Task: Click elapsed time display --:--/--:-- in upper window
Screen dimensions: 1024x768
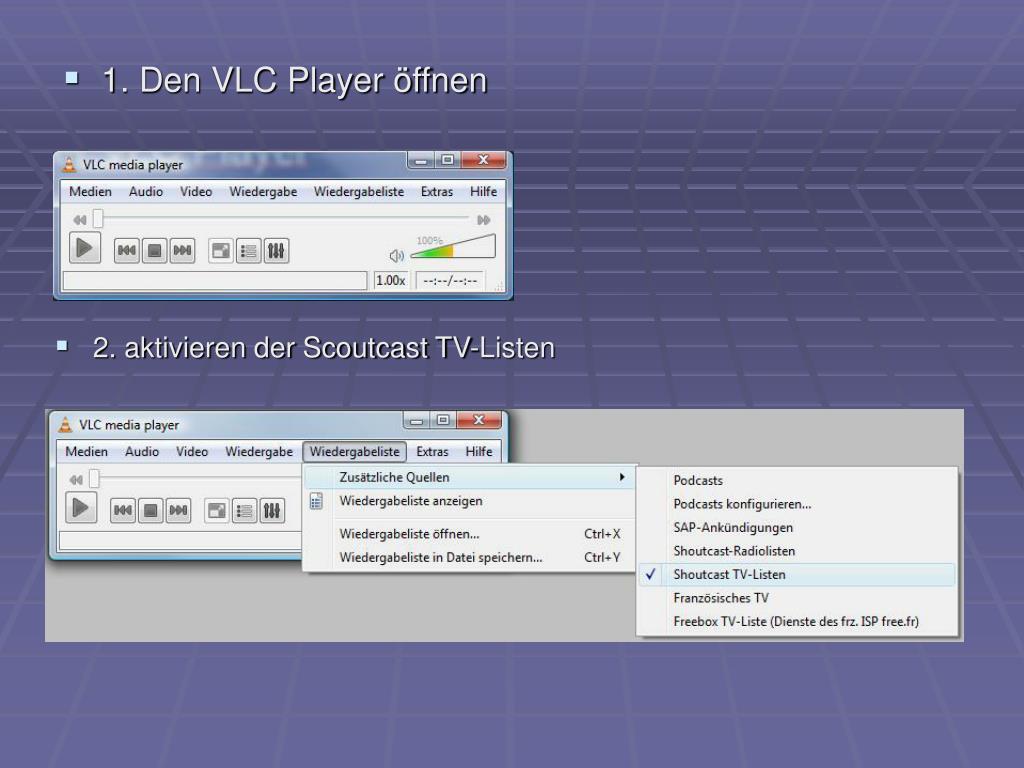Action: click(x=450, y=281)
